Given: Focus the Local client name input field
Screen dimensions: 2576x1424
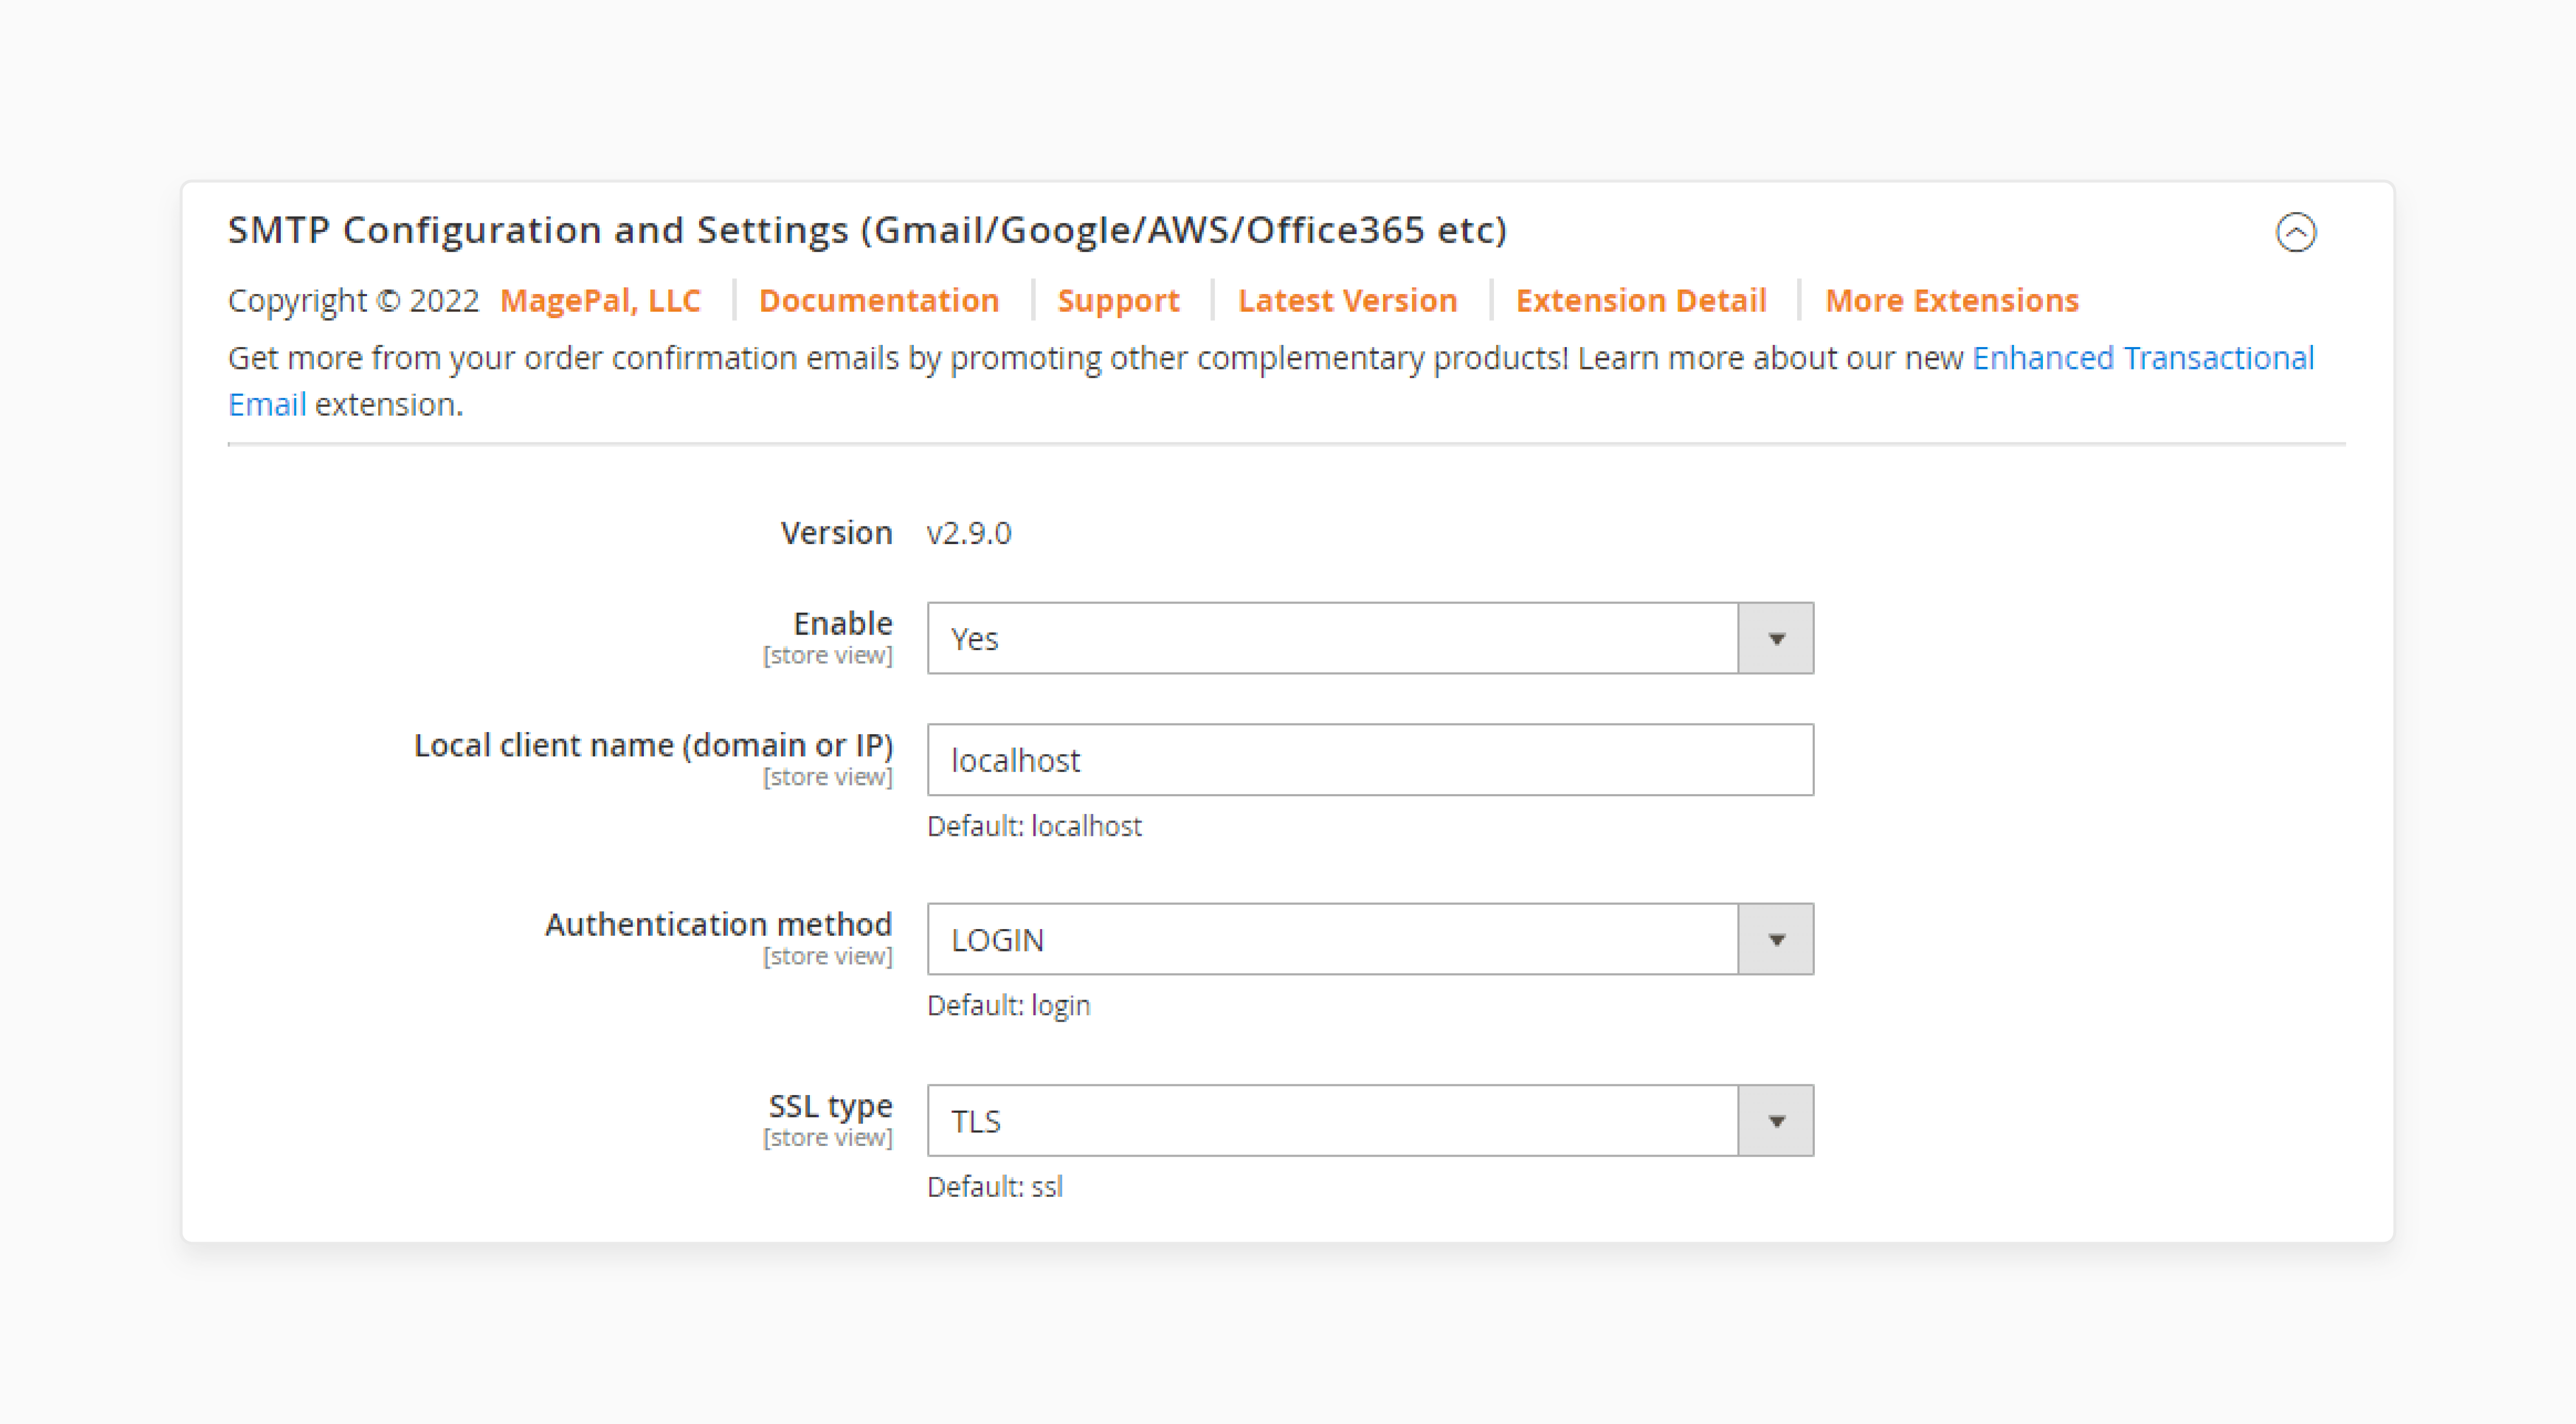Looking at the screenshot, I should click(1370, 760).
